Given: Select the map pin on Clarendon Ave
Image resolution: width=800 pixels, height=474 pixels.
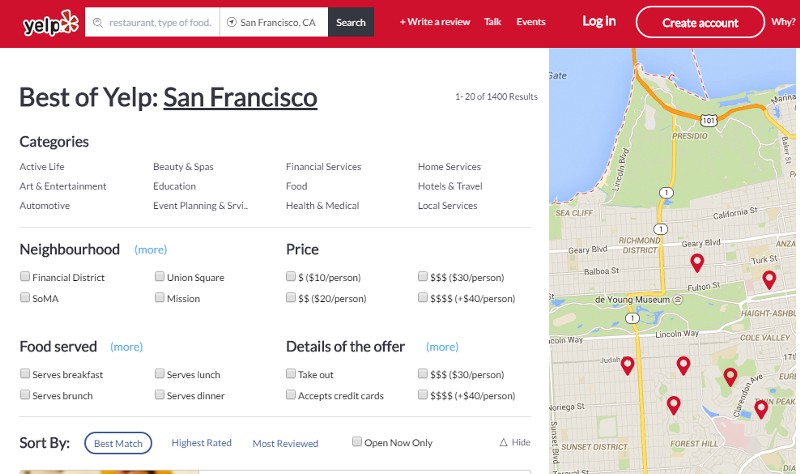Looking at the screenshot, I should tap(730, 377).
